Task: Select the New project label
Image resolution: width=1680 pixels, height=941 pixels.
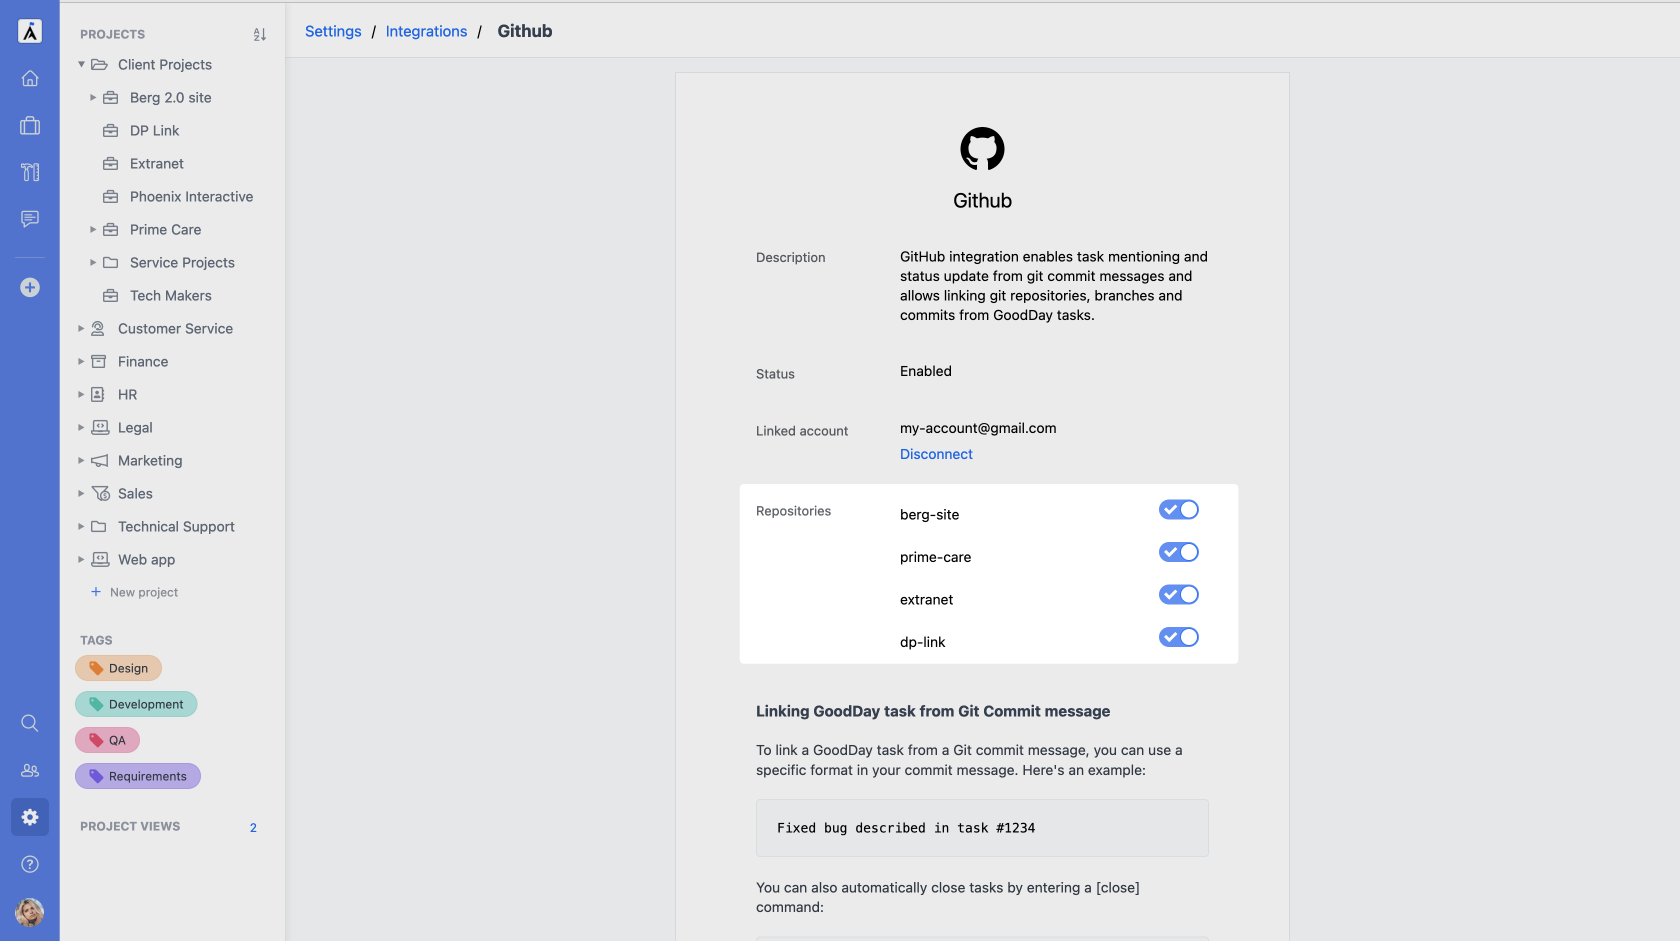Action: (144, 592)
